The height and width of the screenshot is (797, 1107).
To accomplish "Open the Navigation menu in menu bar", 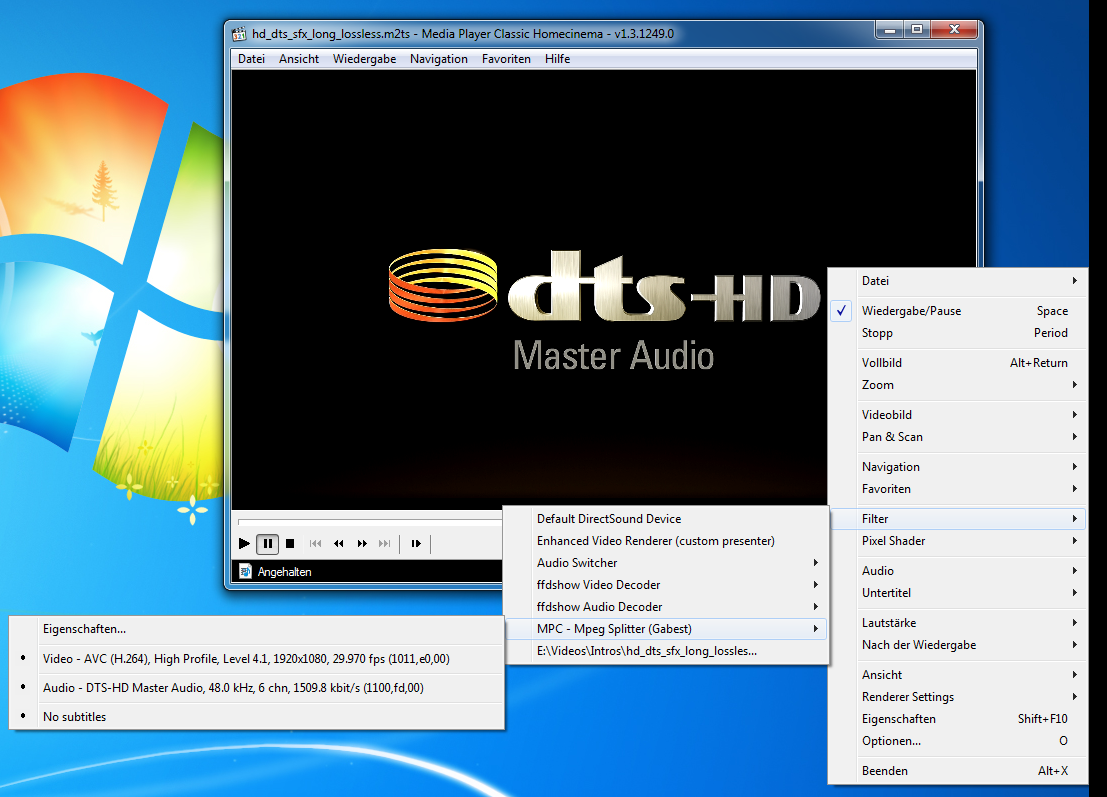I will [x=438, y=59].
